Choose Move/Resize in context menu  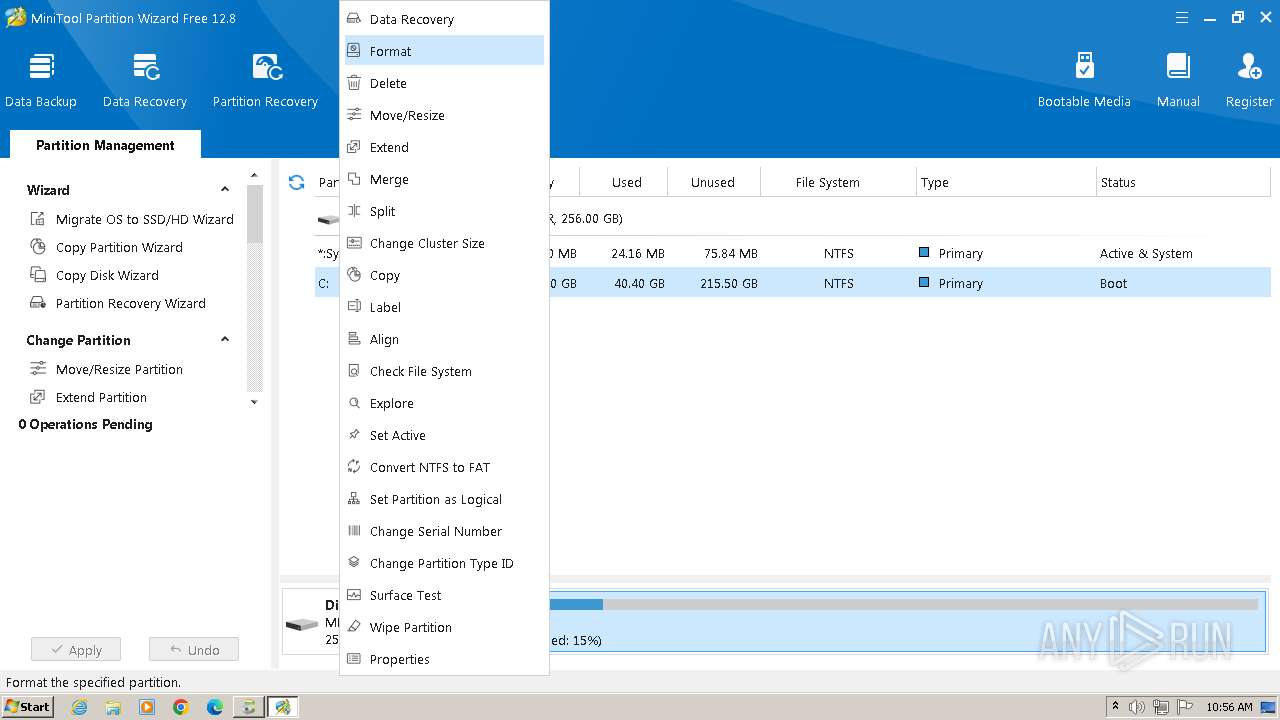444,115
